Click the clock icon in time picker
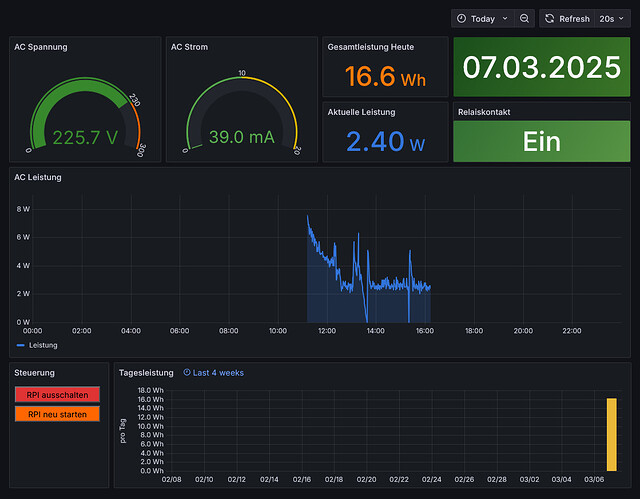The image size is (640, 499). [x=461, y=19]
